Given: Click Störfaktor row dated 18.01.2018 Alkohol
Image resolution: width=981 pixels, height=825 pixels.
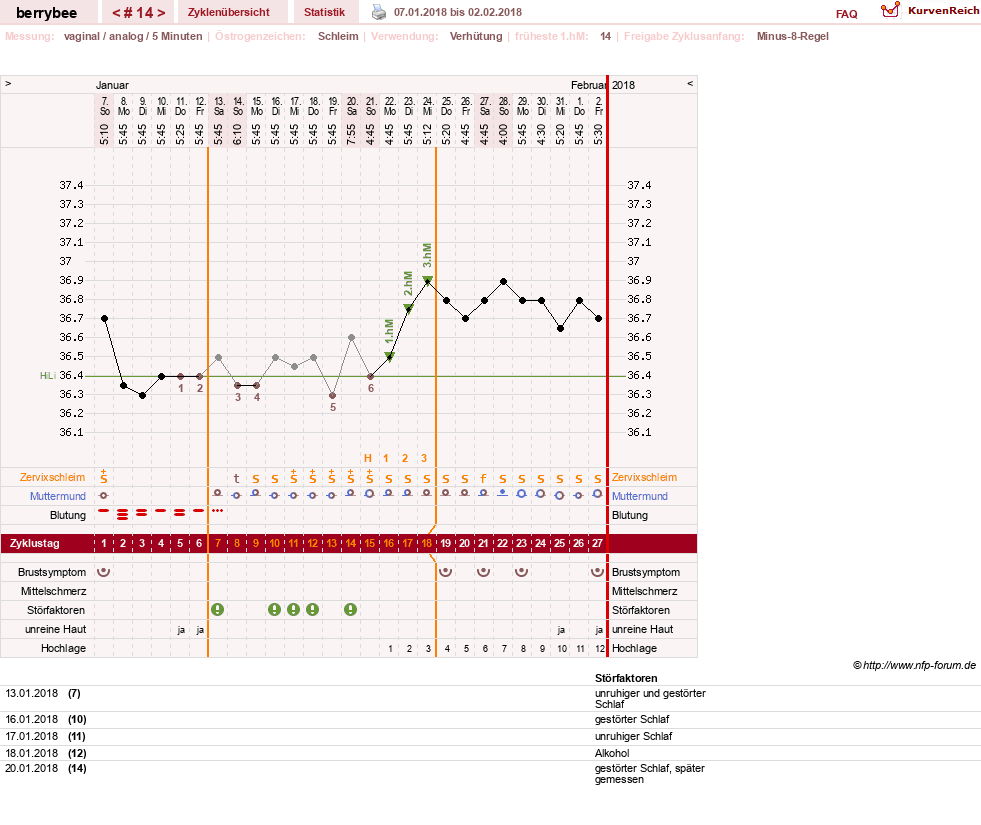Looking at the screenshot, I should click(x=490, y=753).
